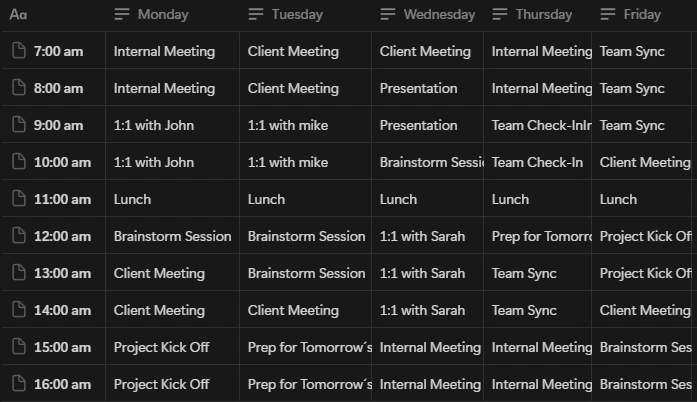Image resolution: width=697 pixels, height=402 pixels.
Task: Open the Thursday column header menu
Action: point(537,14)
